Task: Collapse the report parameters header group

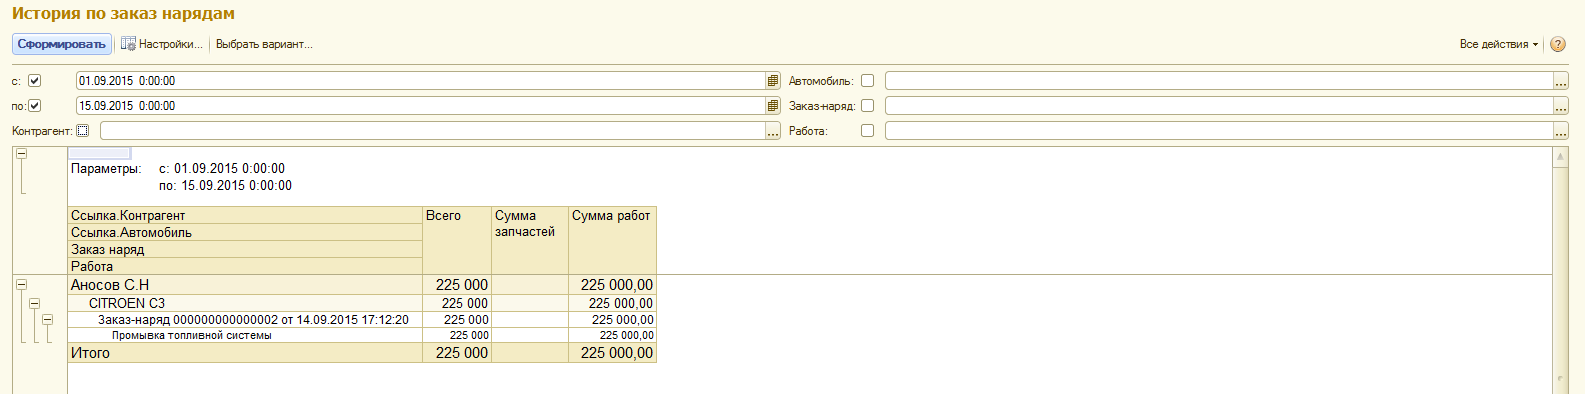Action: (21, 154)
